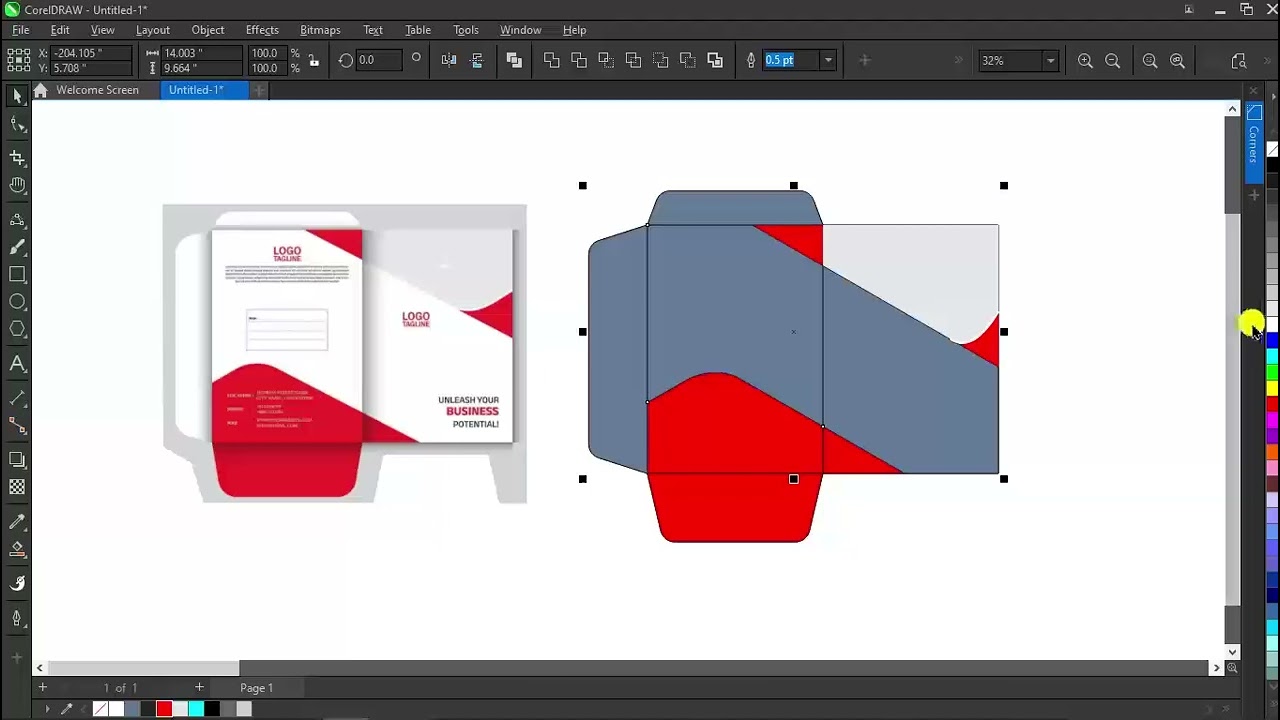Screen dimensions: 1280x720
Task: Select the Rectangle tool
Action: tap(17, 274)
